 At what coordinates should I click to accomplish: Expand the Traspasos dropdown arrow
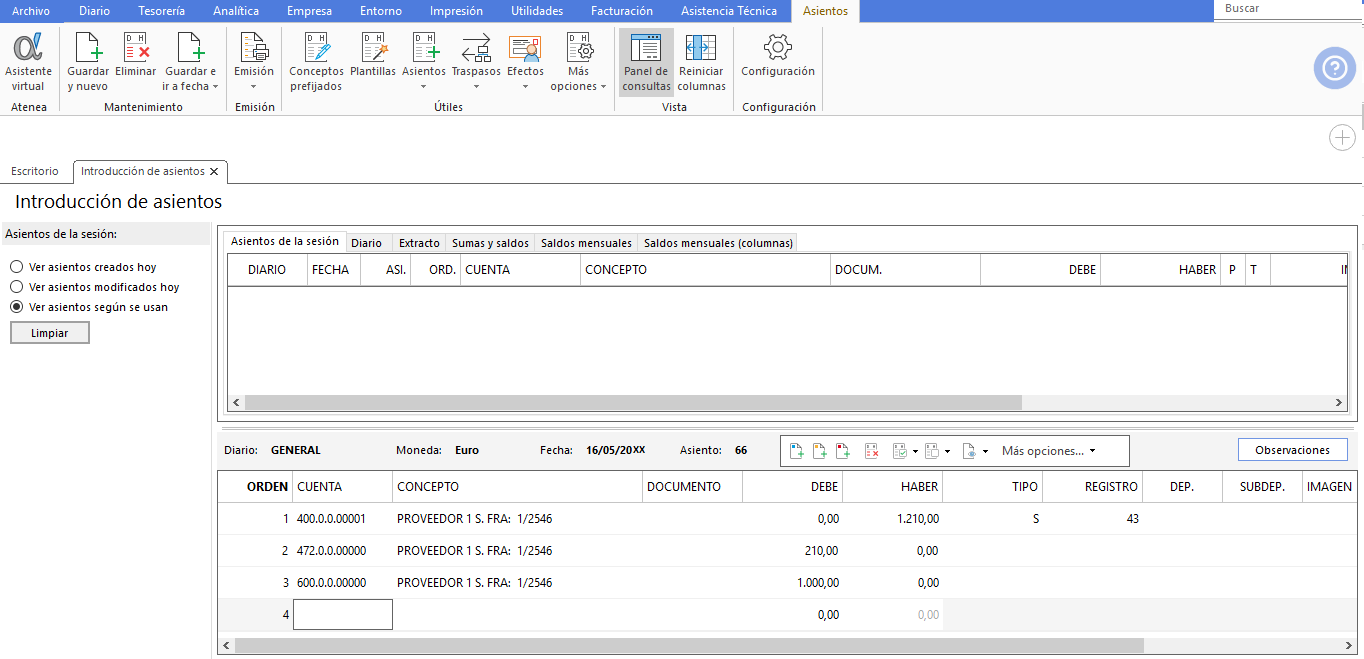tap(476, 87)
